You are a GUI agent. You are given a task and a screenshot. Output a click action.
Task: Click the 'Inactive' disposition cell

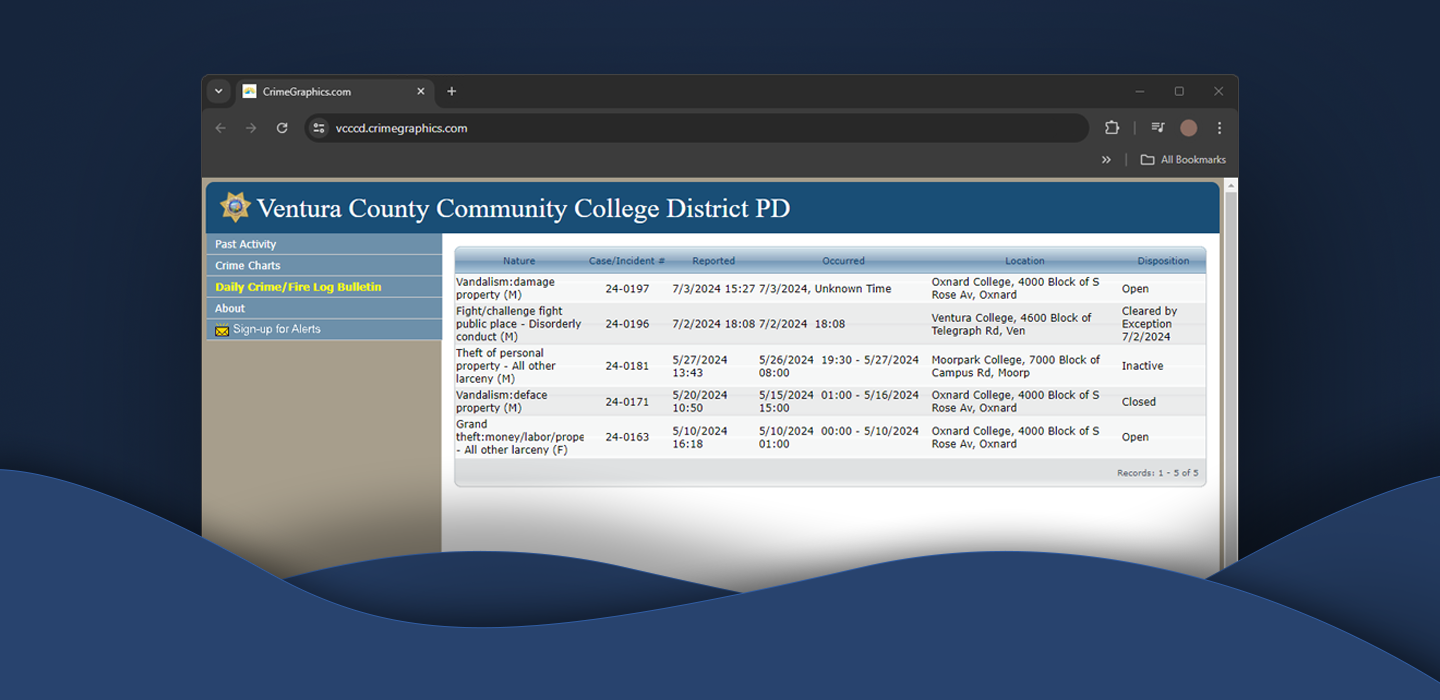tap(1142, 366)
